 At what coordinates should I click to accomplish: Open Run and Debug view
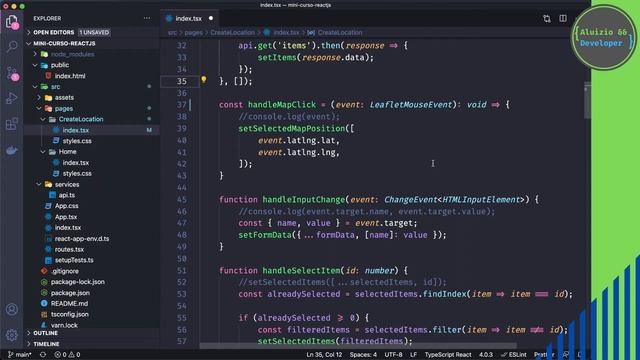pyautogui.click(x=12, y=98)
